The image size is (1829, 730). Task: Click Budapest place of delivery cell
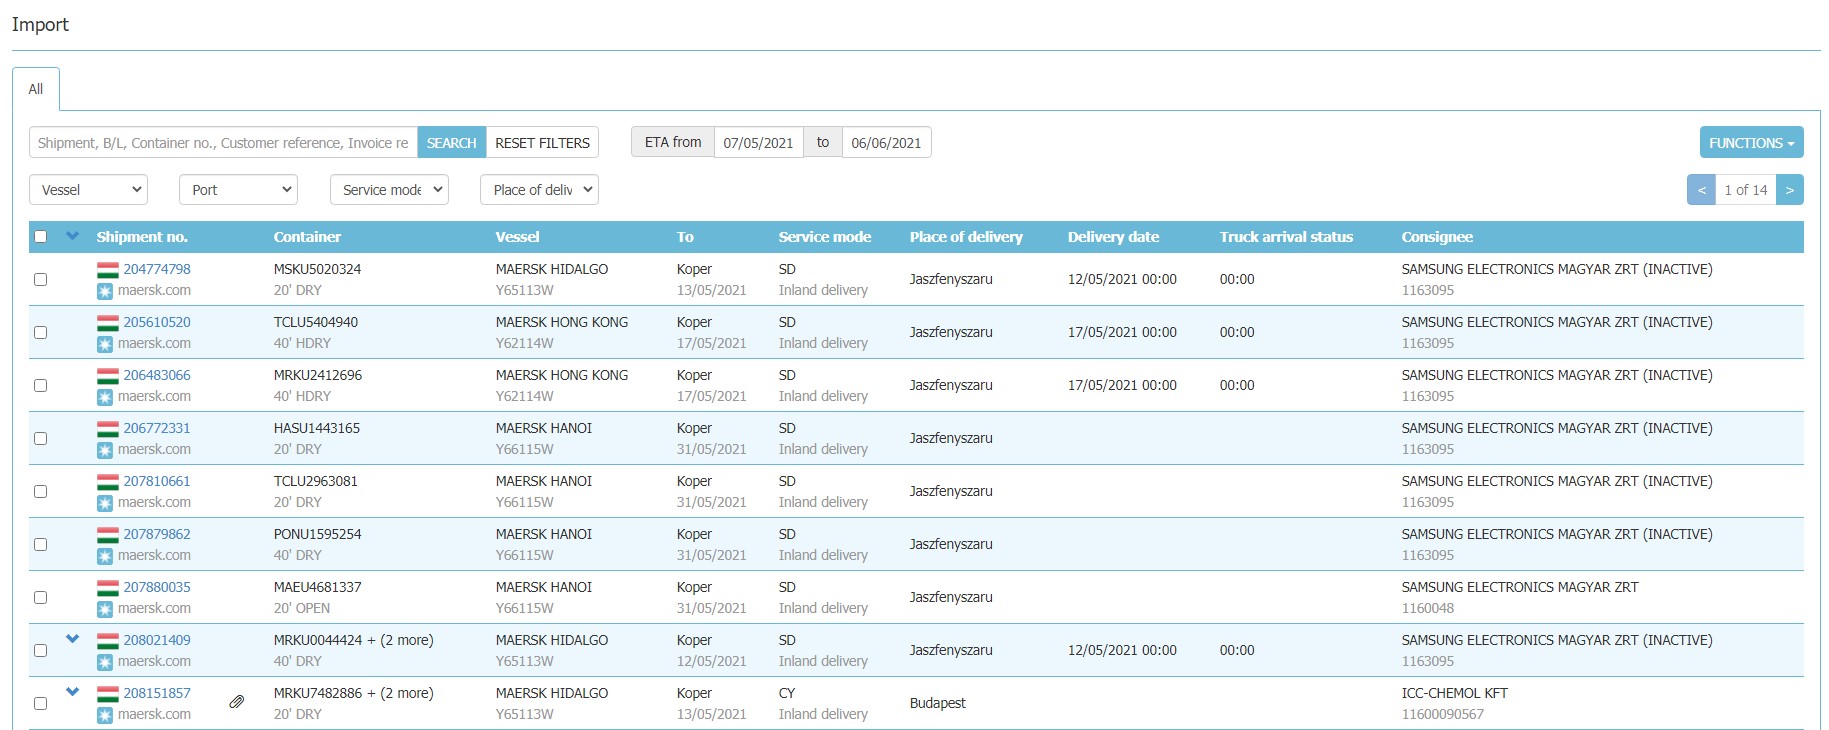938,703
